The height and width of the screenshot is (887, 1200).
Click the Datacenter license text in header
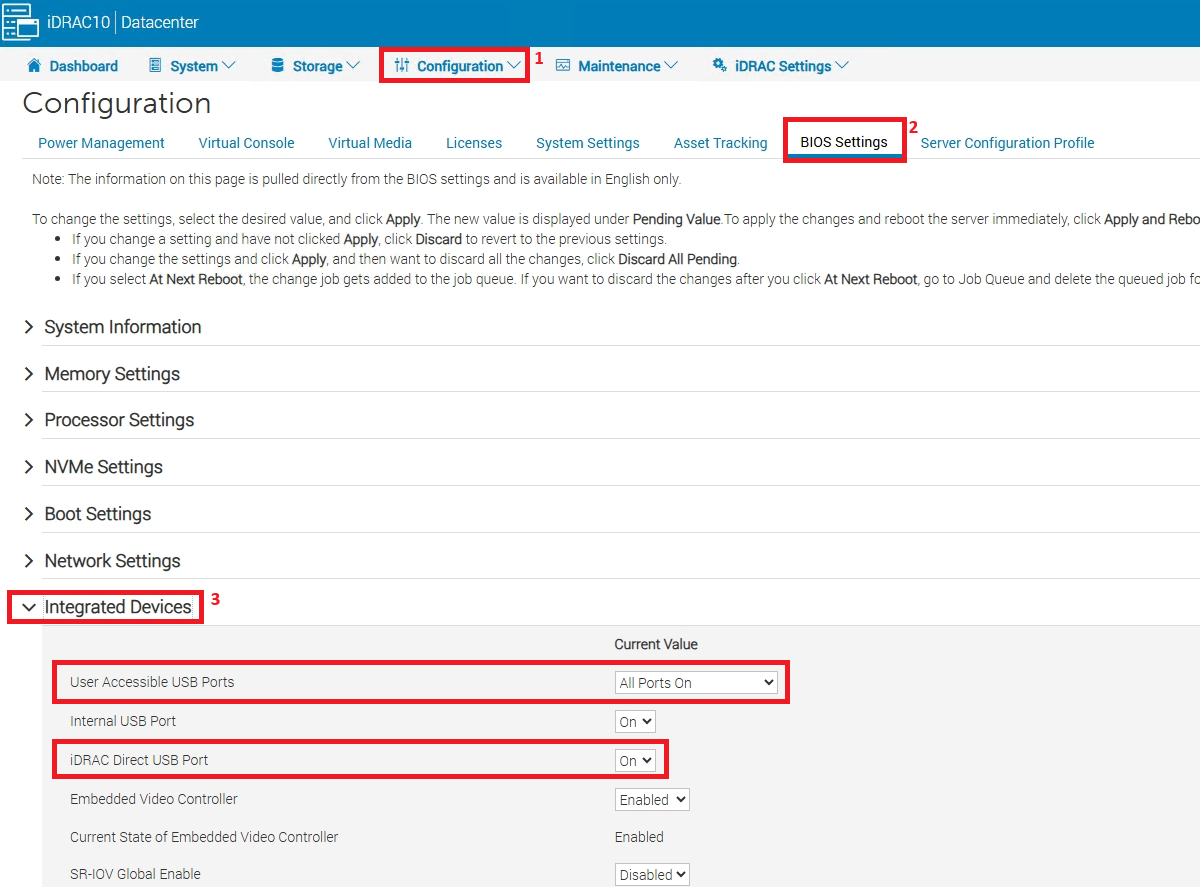[162, 22]
